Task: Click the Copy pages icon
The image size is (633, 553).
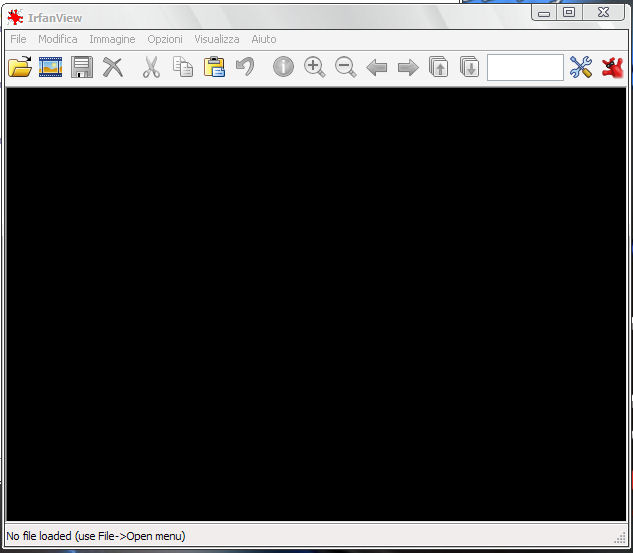Action: click(x=183, y=67)
